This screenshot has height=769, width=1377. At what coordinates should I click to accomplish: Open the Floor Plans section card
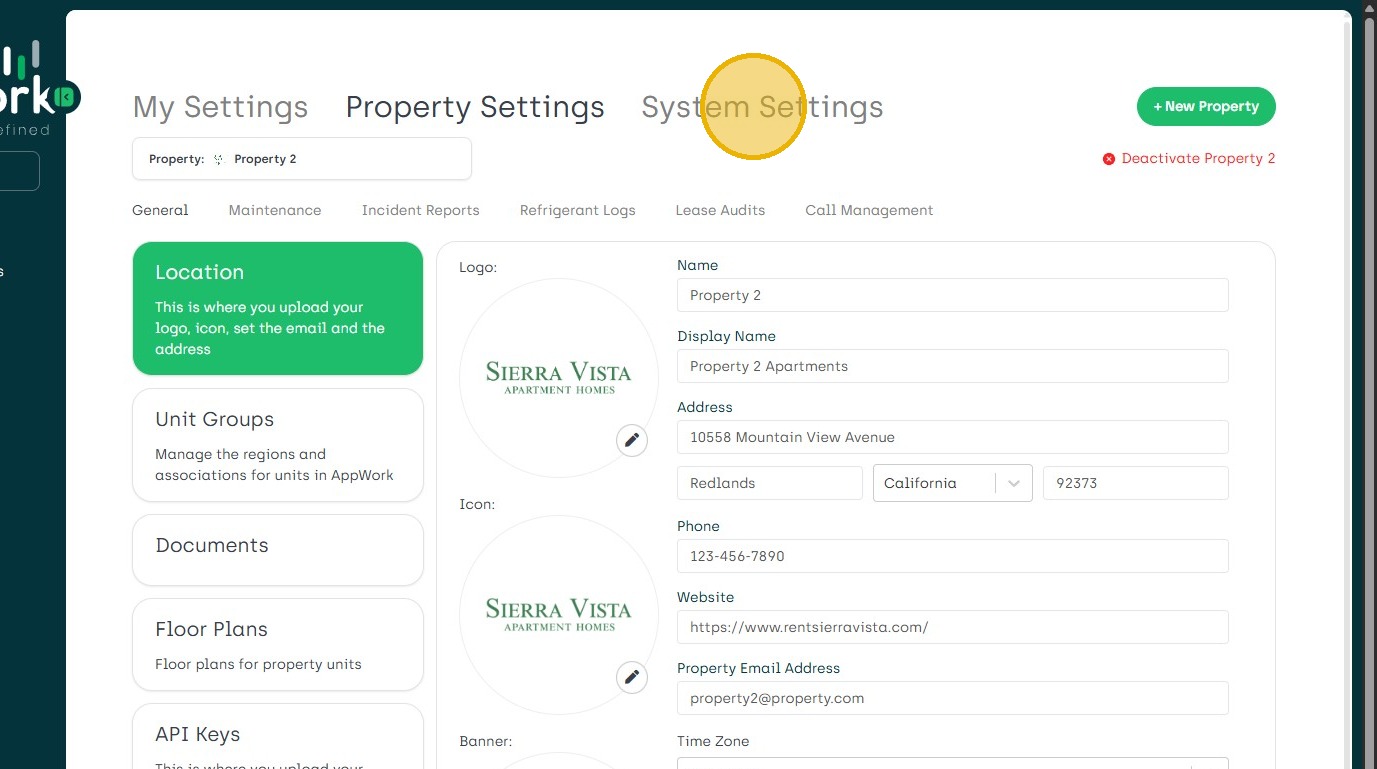(277, 644)
